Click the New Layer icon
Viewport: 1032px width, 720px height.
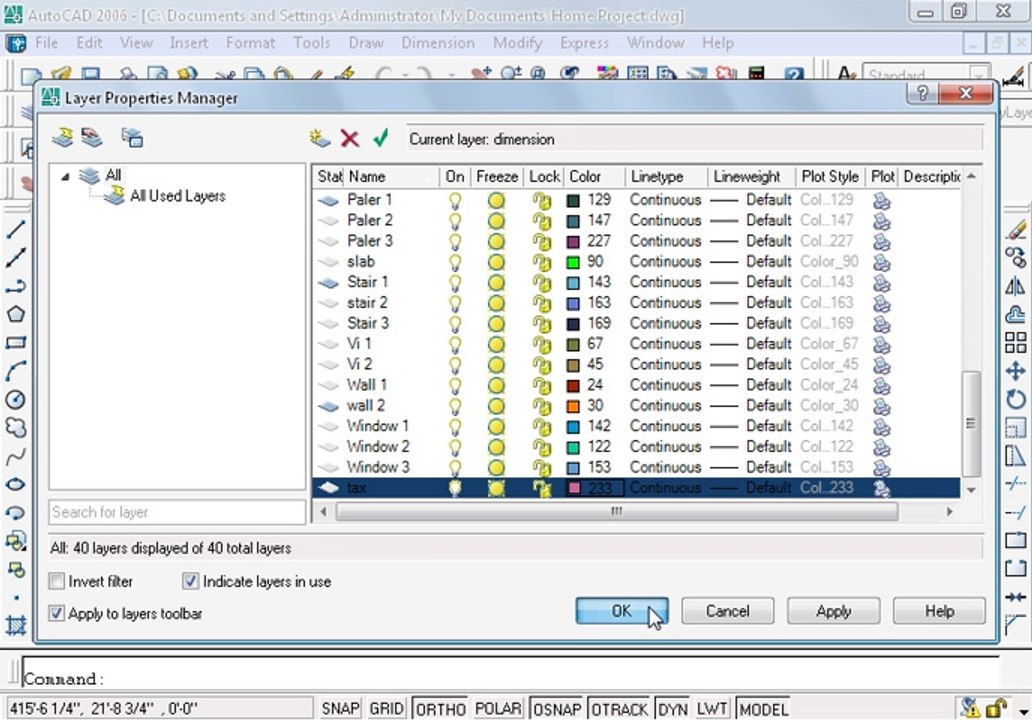[x=320, y=138]
